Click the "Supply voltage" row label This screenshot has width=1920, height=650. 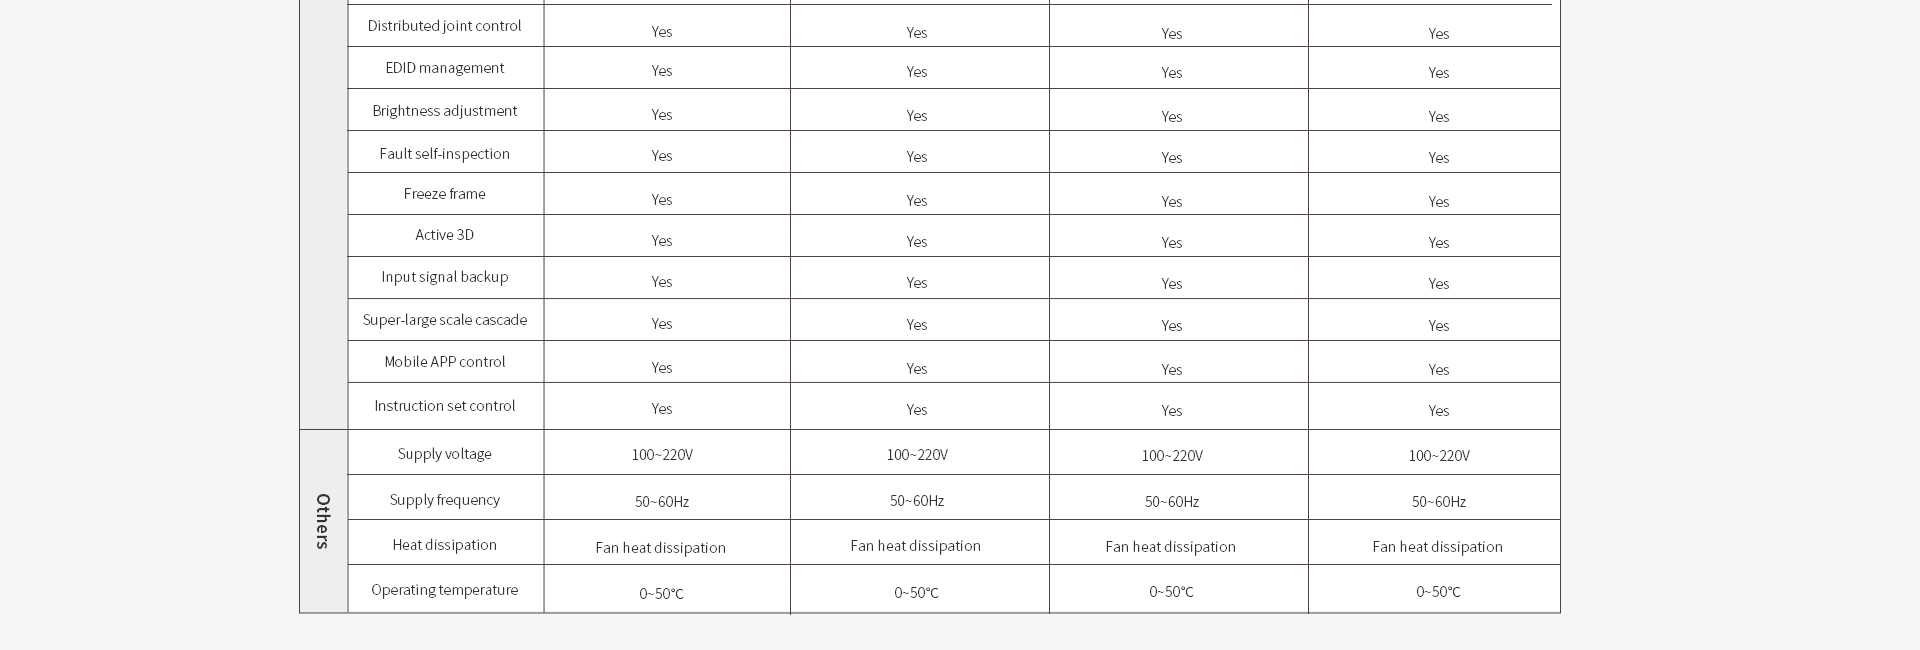point(444,454)
